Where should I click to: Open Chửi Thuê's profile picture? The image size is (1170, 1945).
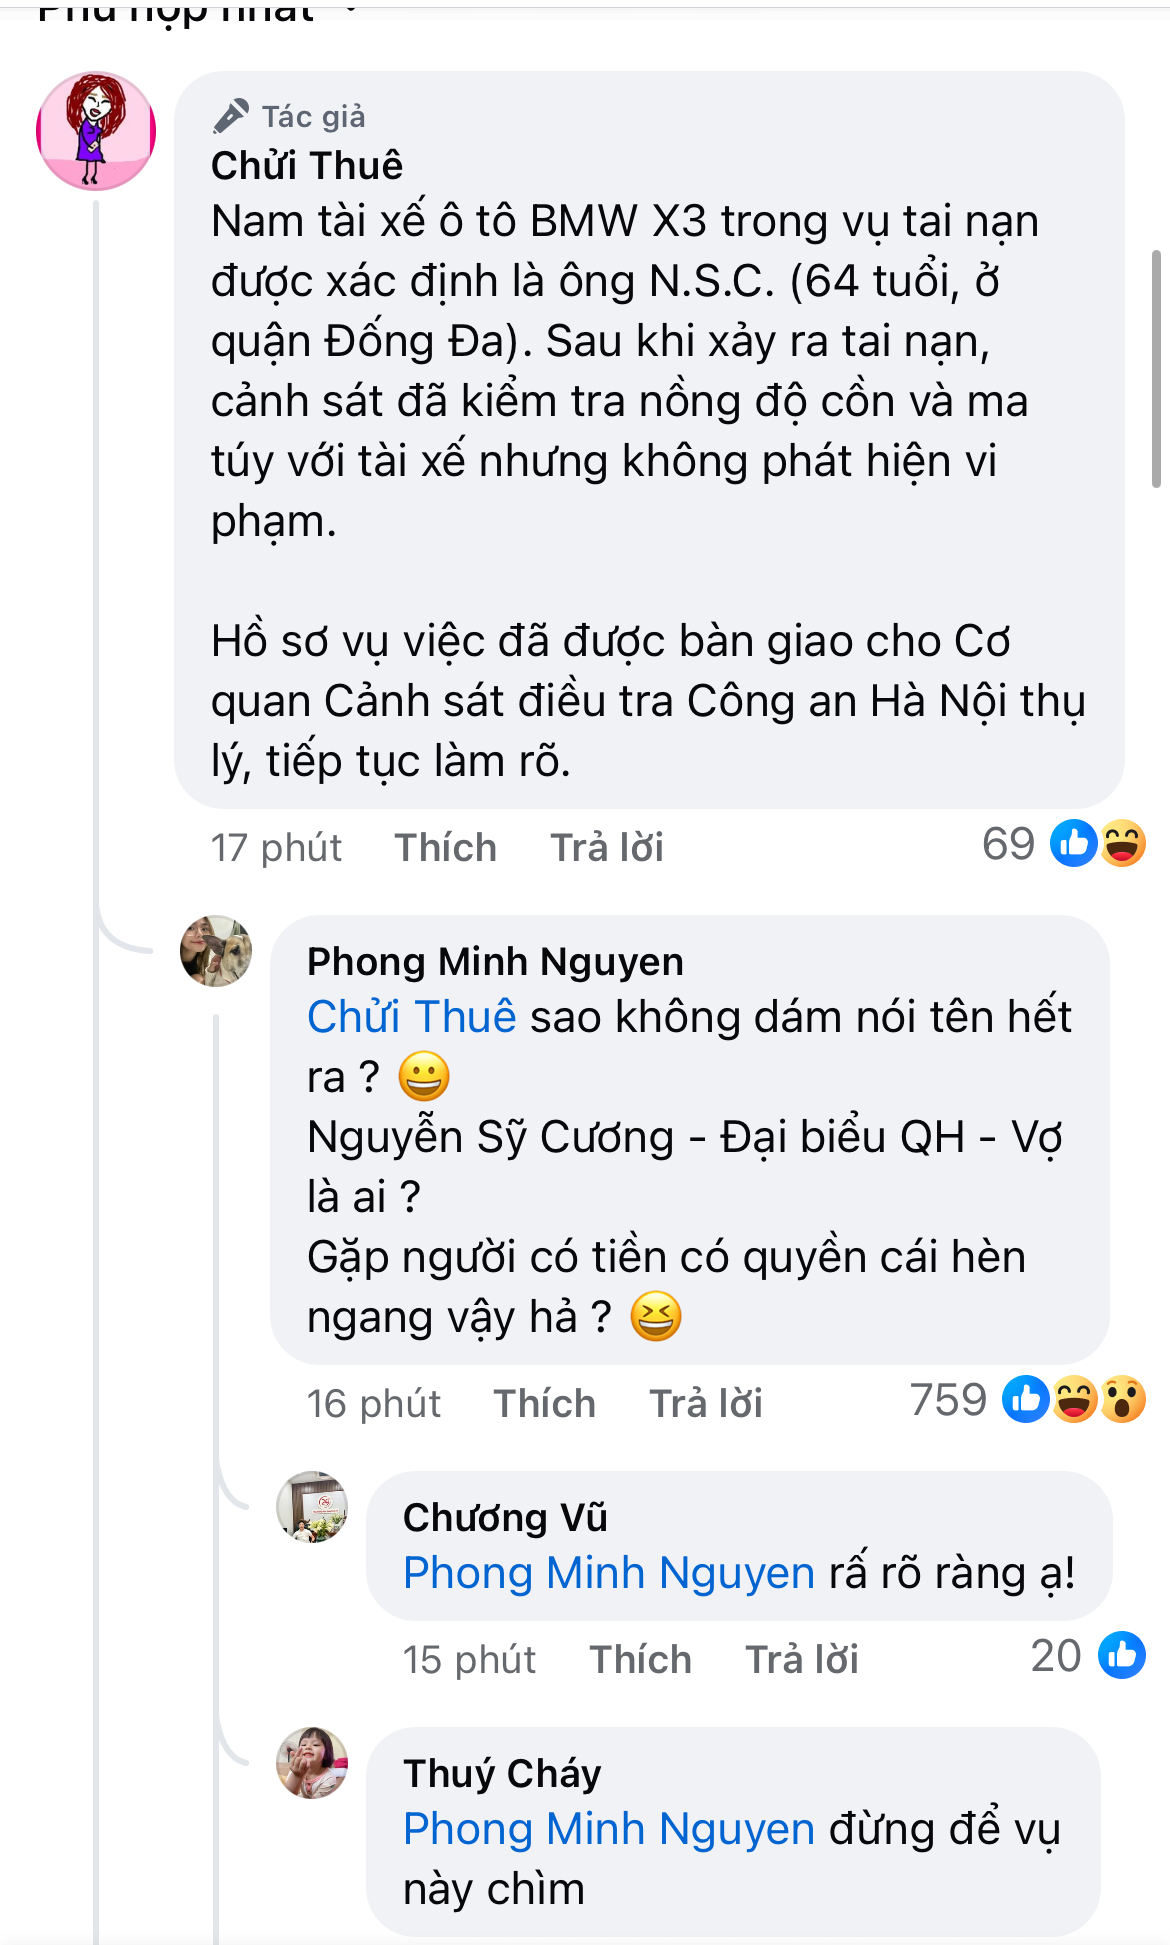point(96,131)
